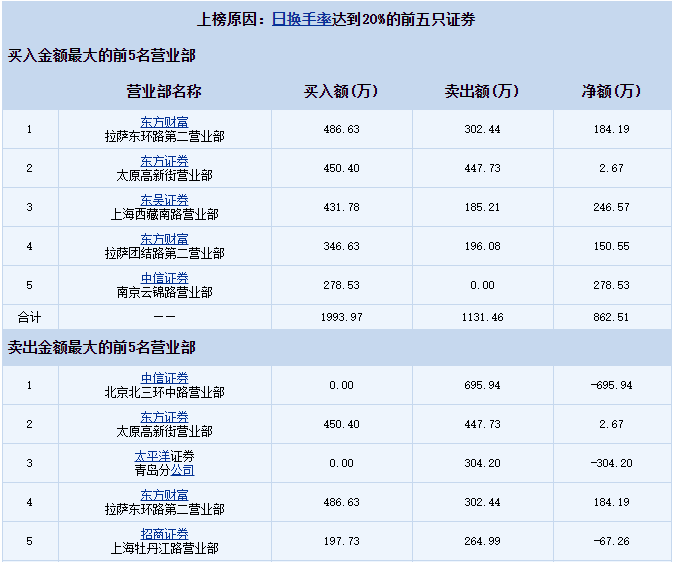The width and height of the screenshot is (673, 562).
Task: Open 东方证券 link in the top-sellers section
Action: pyautogui.click(x=164, y=417)
